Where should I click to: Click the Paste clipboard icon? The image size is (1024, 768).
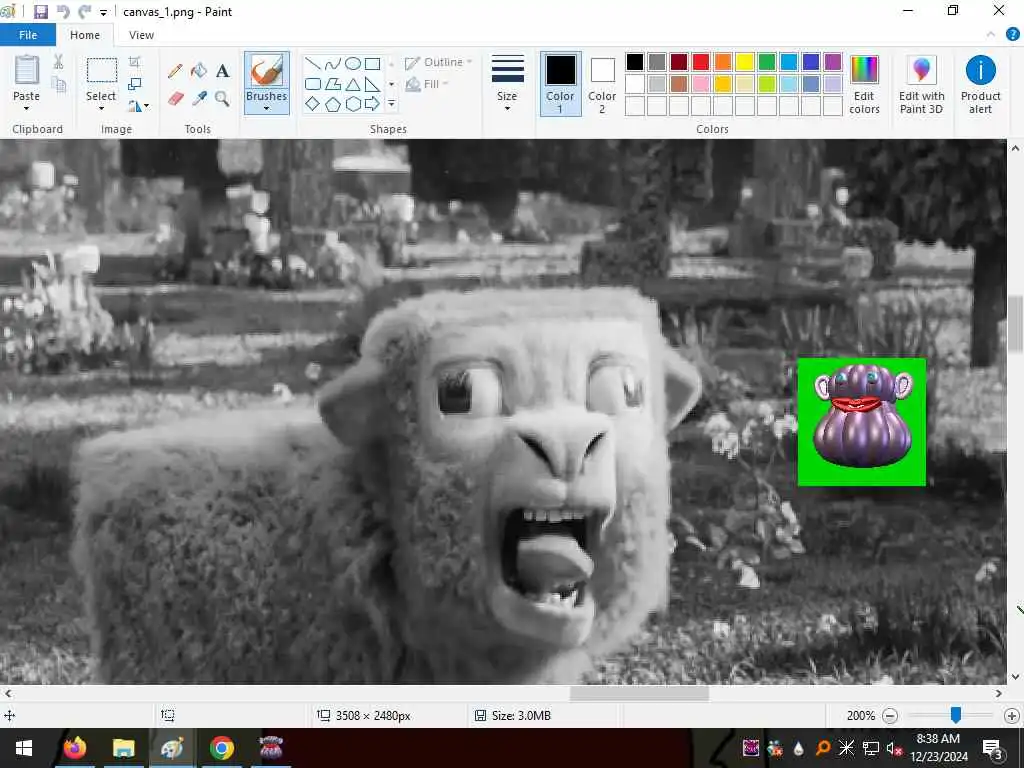27,70
